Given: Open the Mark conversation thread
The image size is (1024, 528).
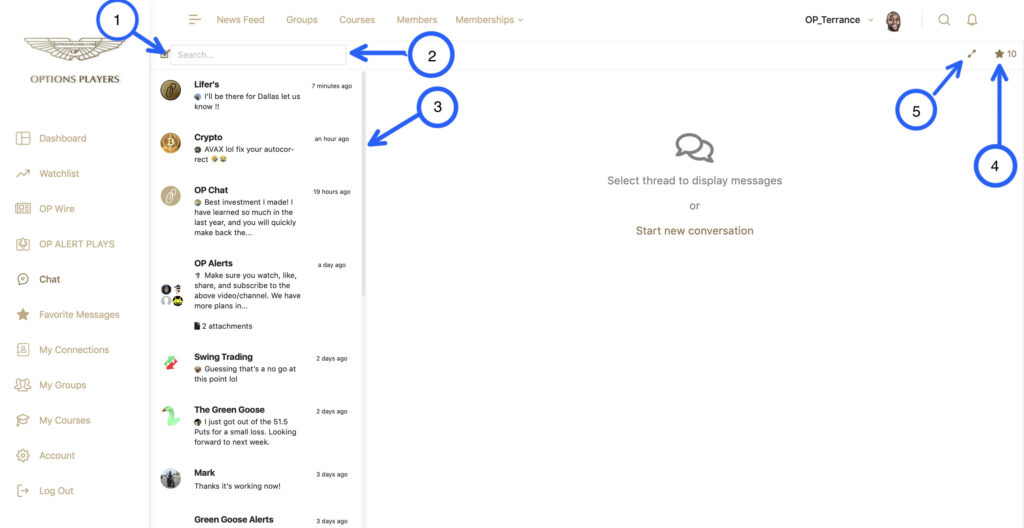Looking at the screenshot, I should pos(257,479).
